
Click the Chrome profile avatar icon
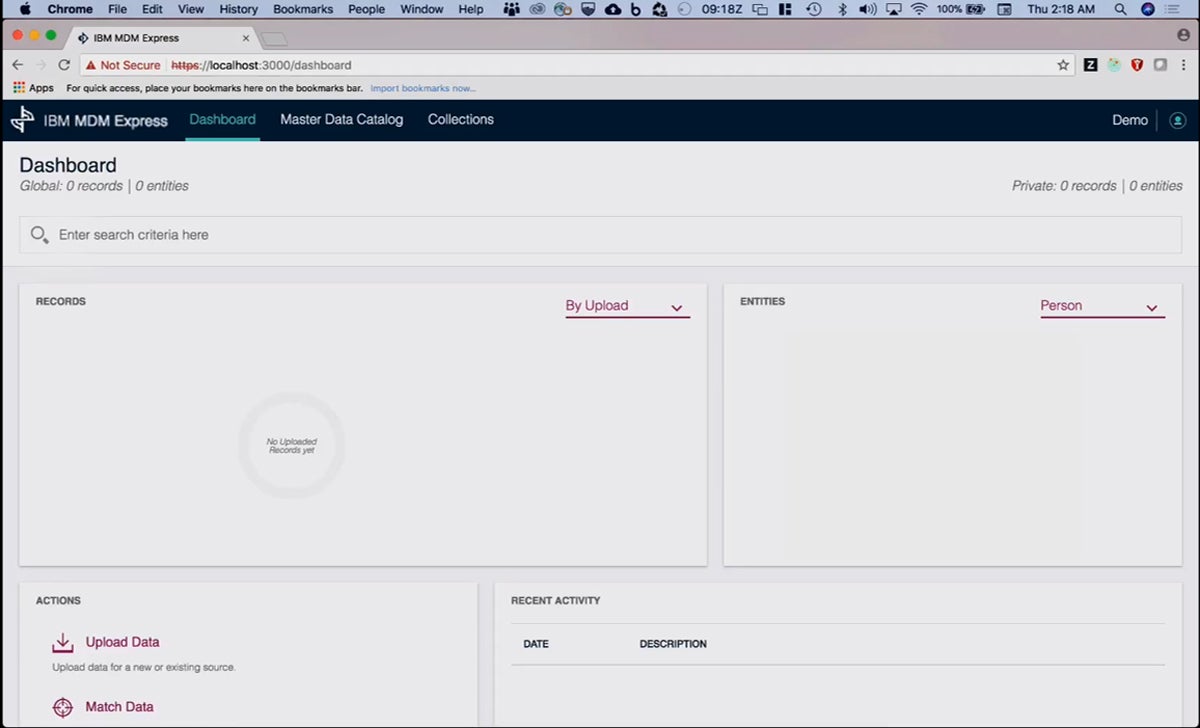point(1184,35)
